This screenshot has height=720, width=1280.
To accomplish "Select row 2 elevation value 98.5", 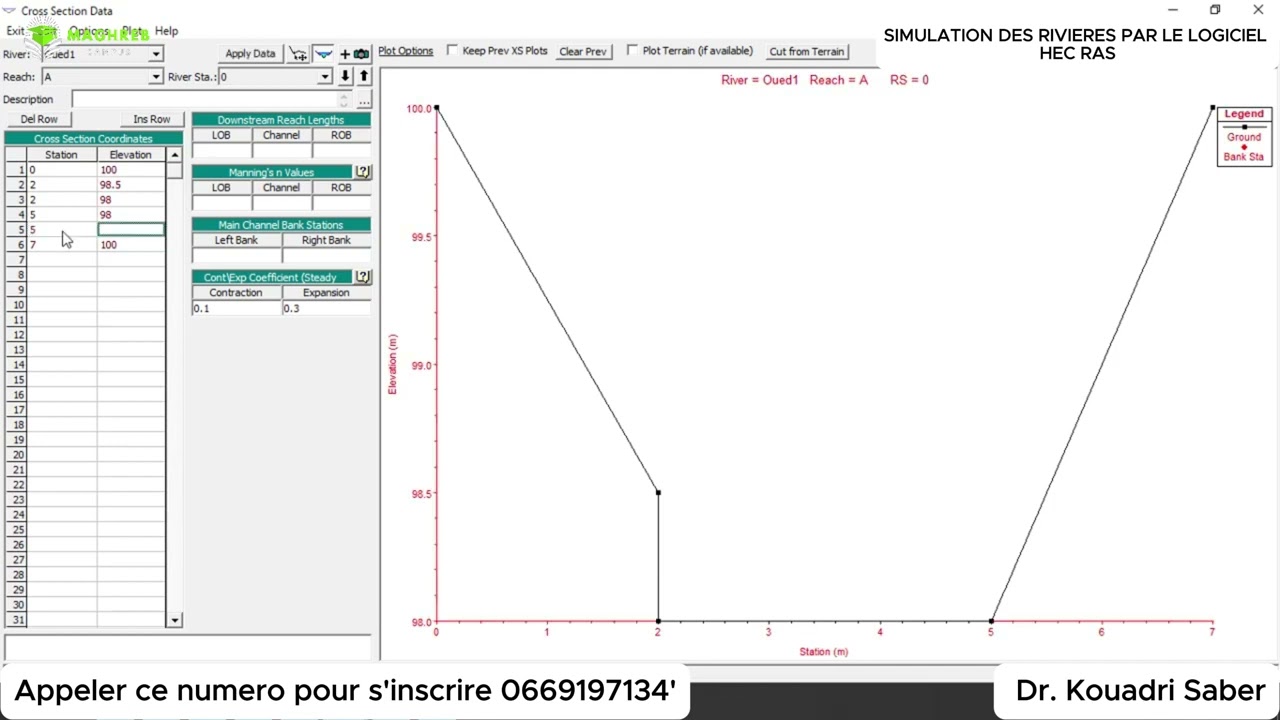I will point(131,185).
